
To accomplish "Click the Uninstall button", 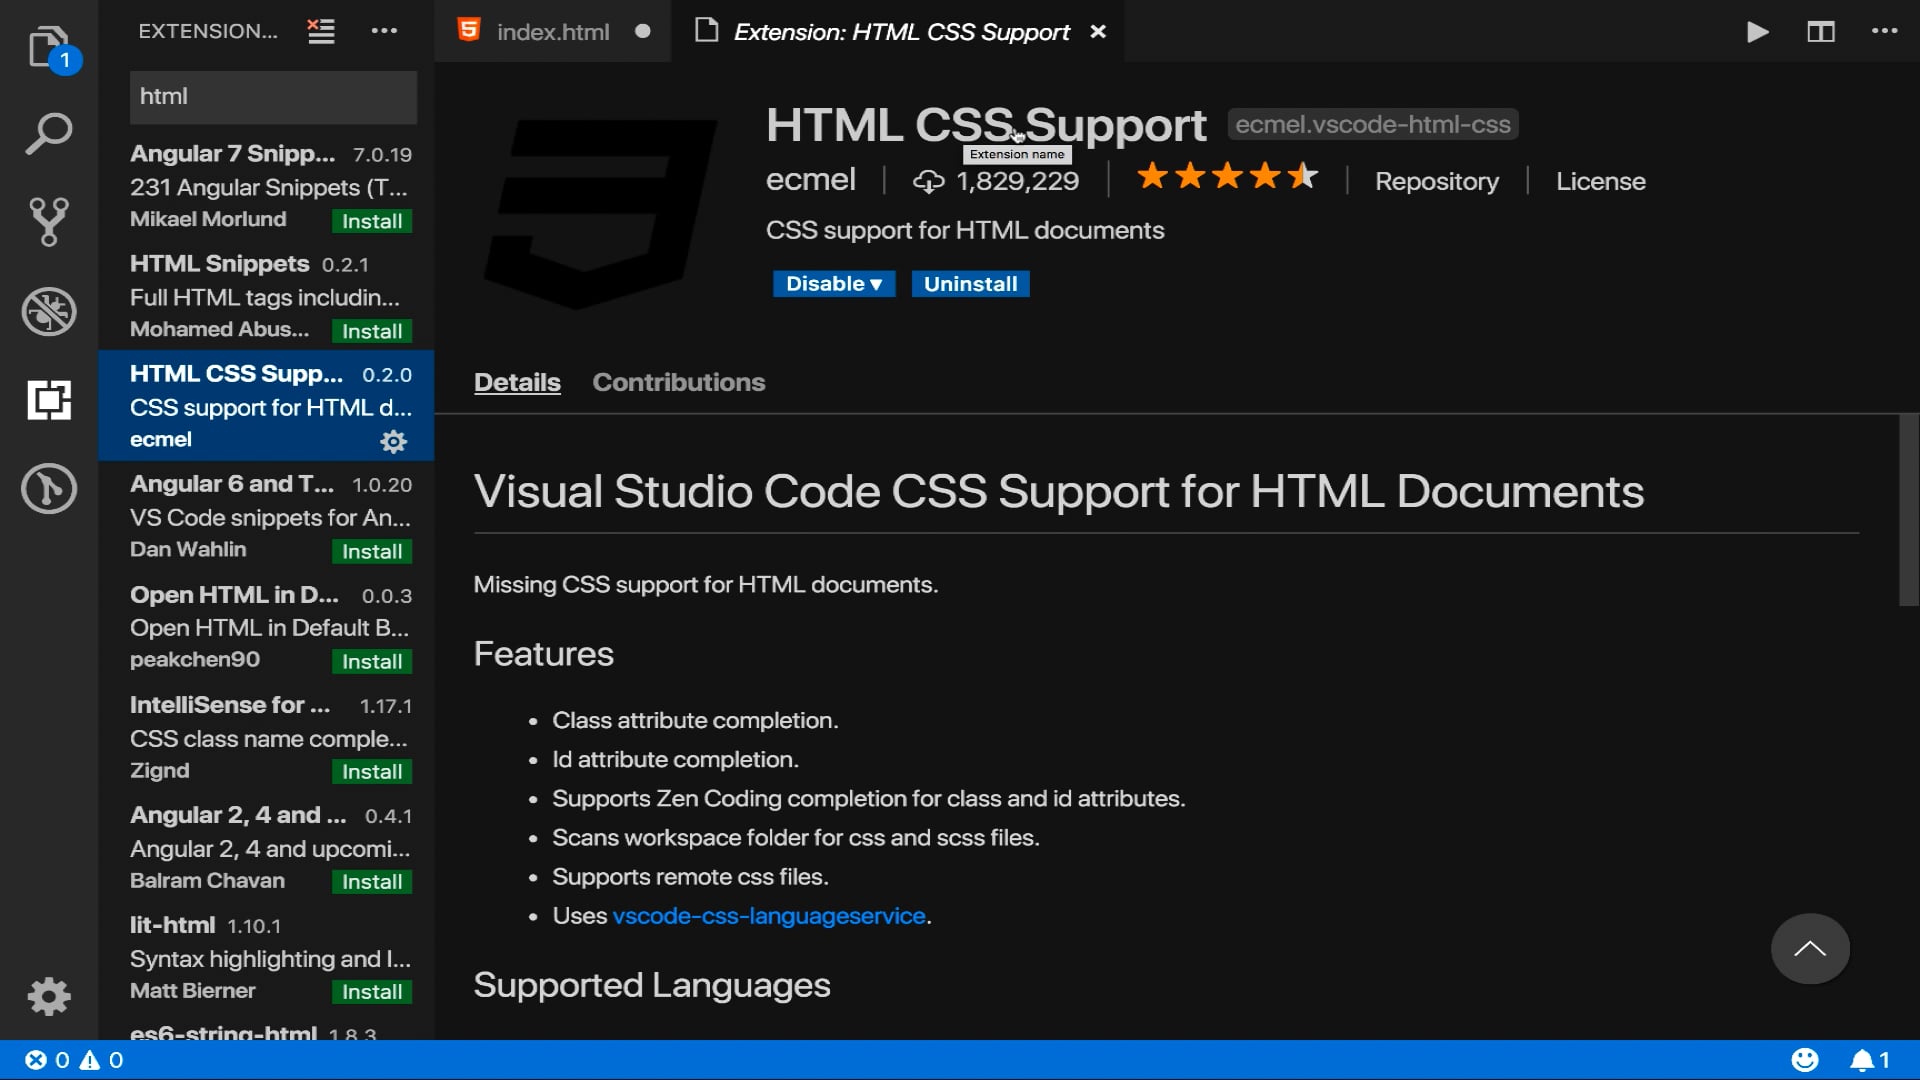I will [x=970, y=284].
